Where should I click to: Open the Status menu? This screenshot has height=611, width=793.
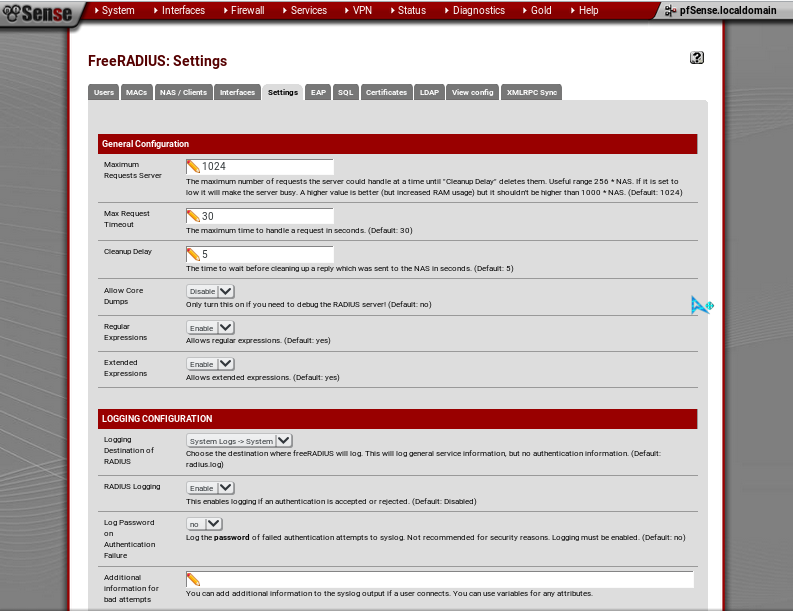(409, 10)
